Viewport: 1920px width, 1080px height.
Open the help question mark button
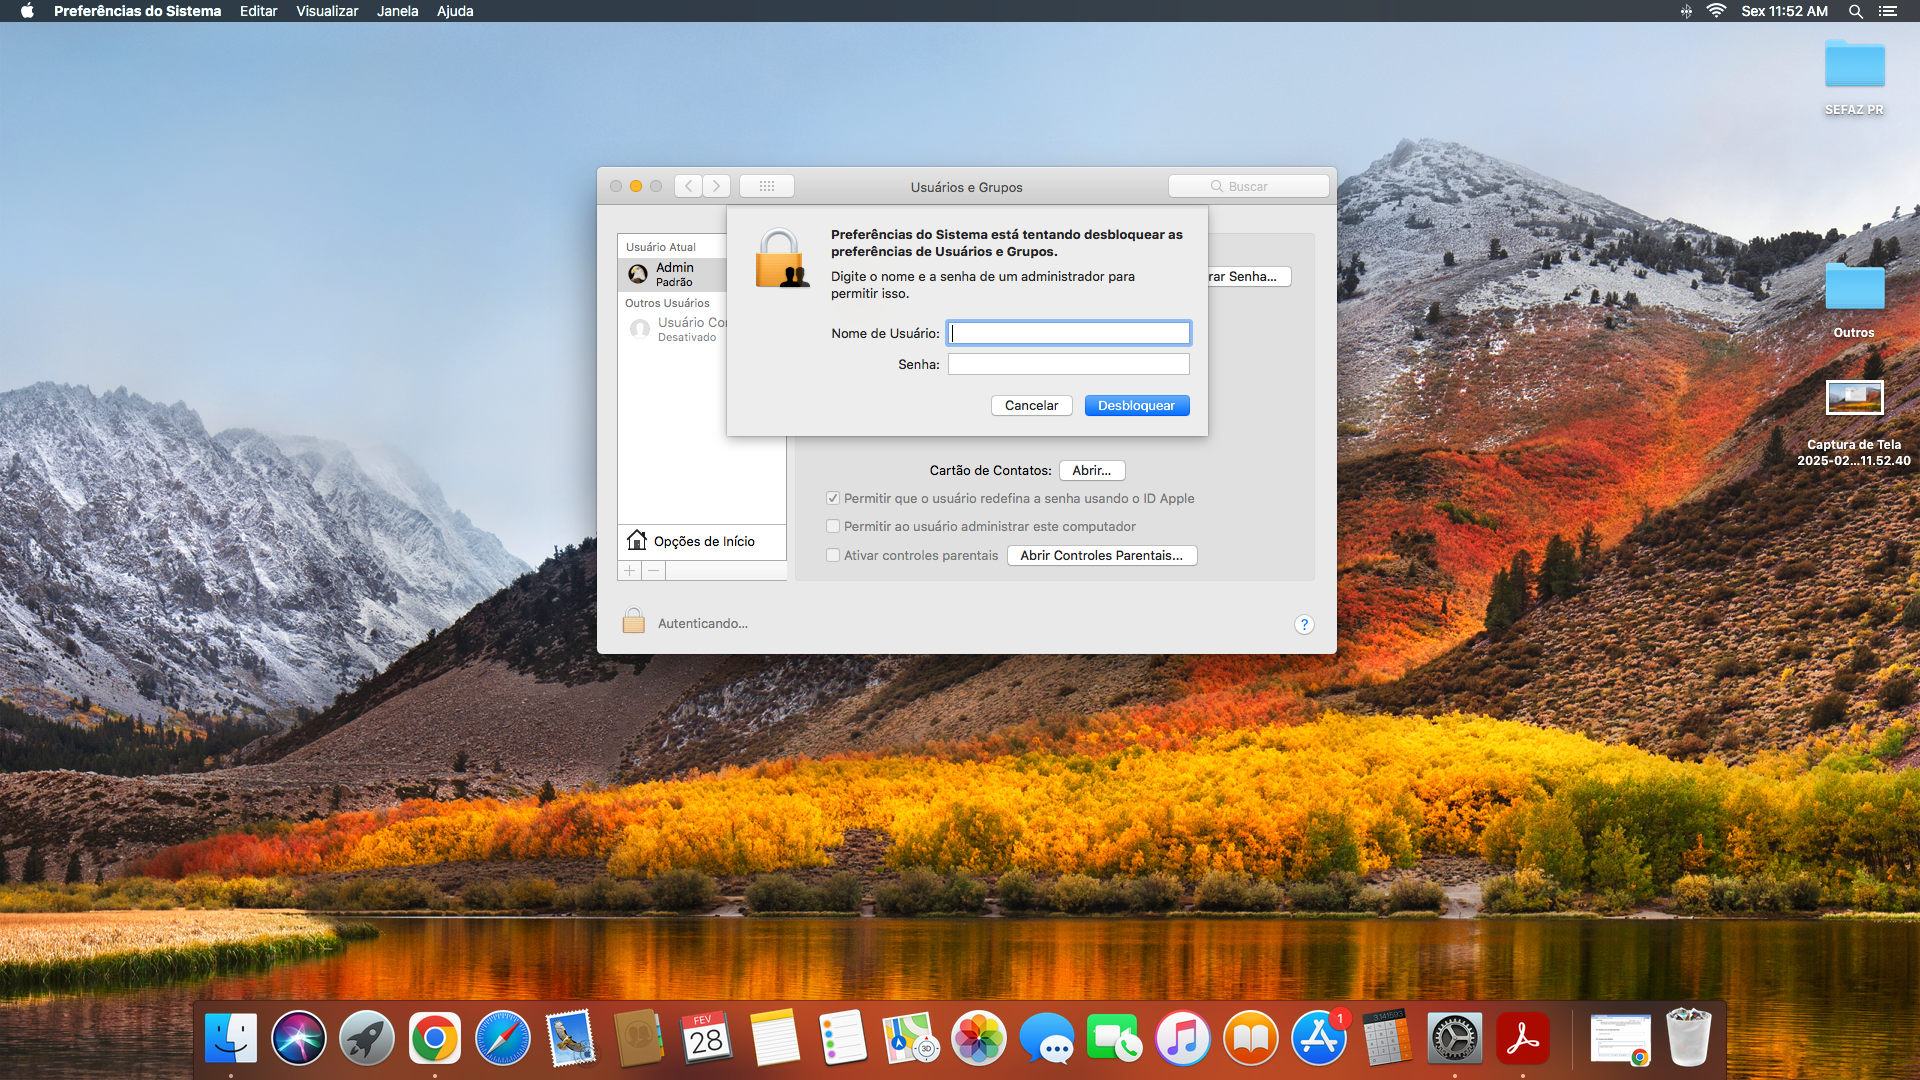[1303, 624]
